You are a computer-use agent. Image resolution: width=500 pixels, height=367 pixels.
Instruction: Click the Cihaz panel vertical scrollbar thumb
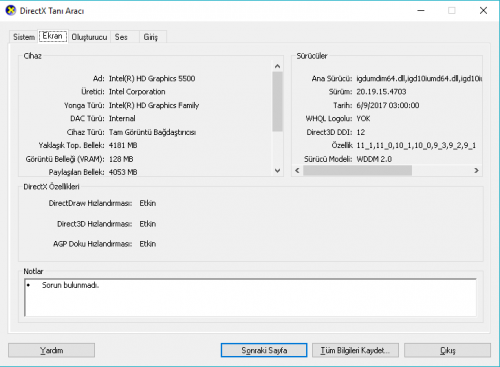click(277, 102)
